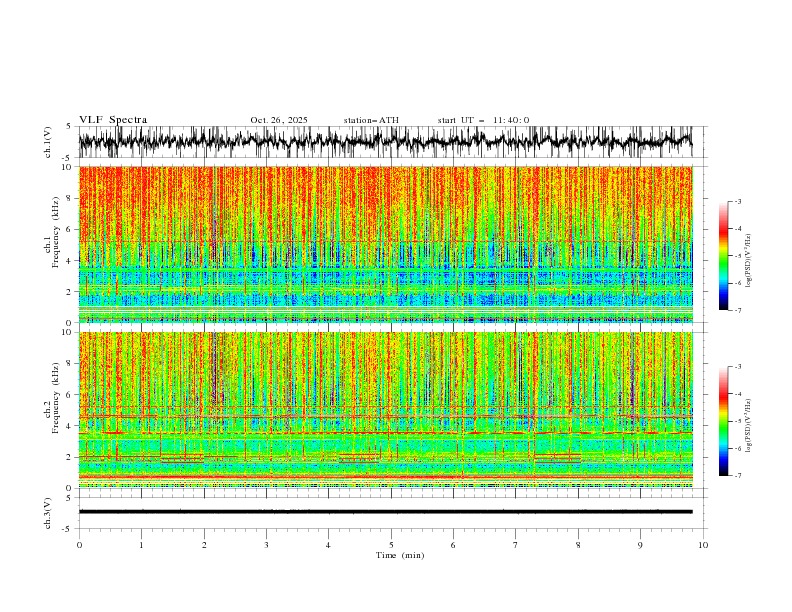The image size is (792, 612).
Task: Click the "station=ATH" label
Action: click(371, 120)
